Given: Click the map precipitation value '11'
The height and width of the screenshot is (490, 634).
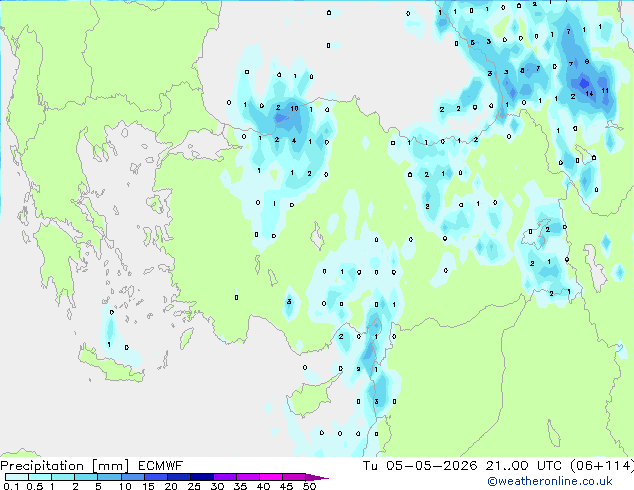Looking at the screenshot, I should coord(605,91).
